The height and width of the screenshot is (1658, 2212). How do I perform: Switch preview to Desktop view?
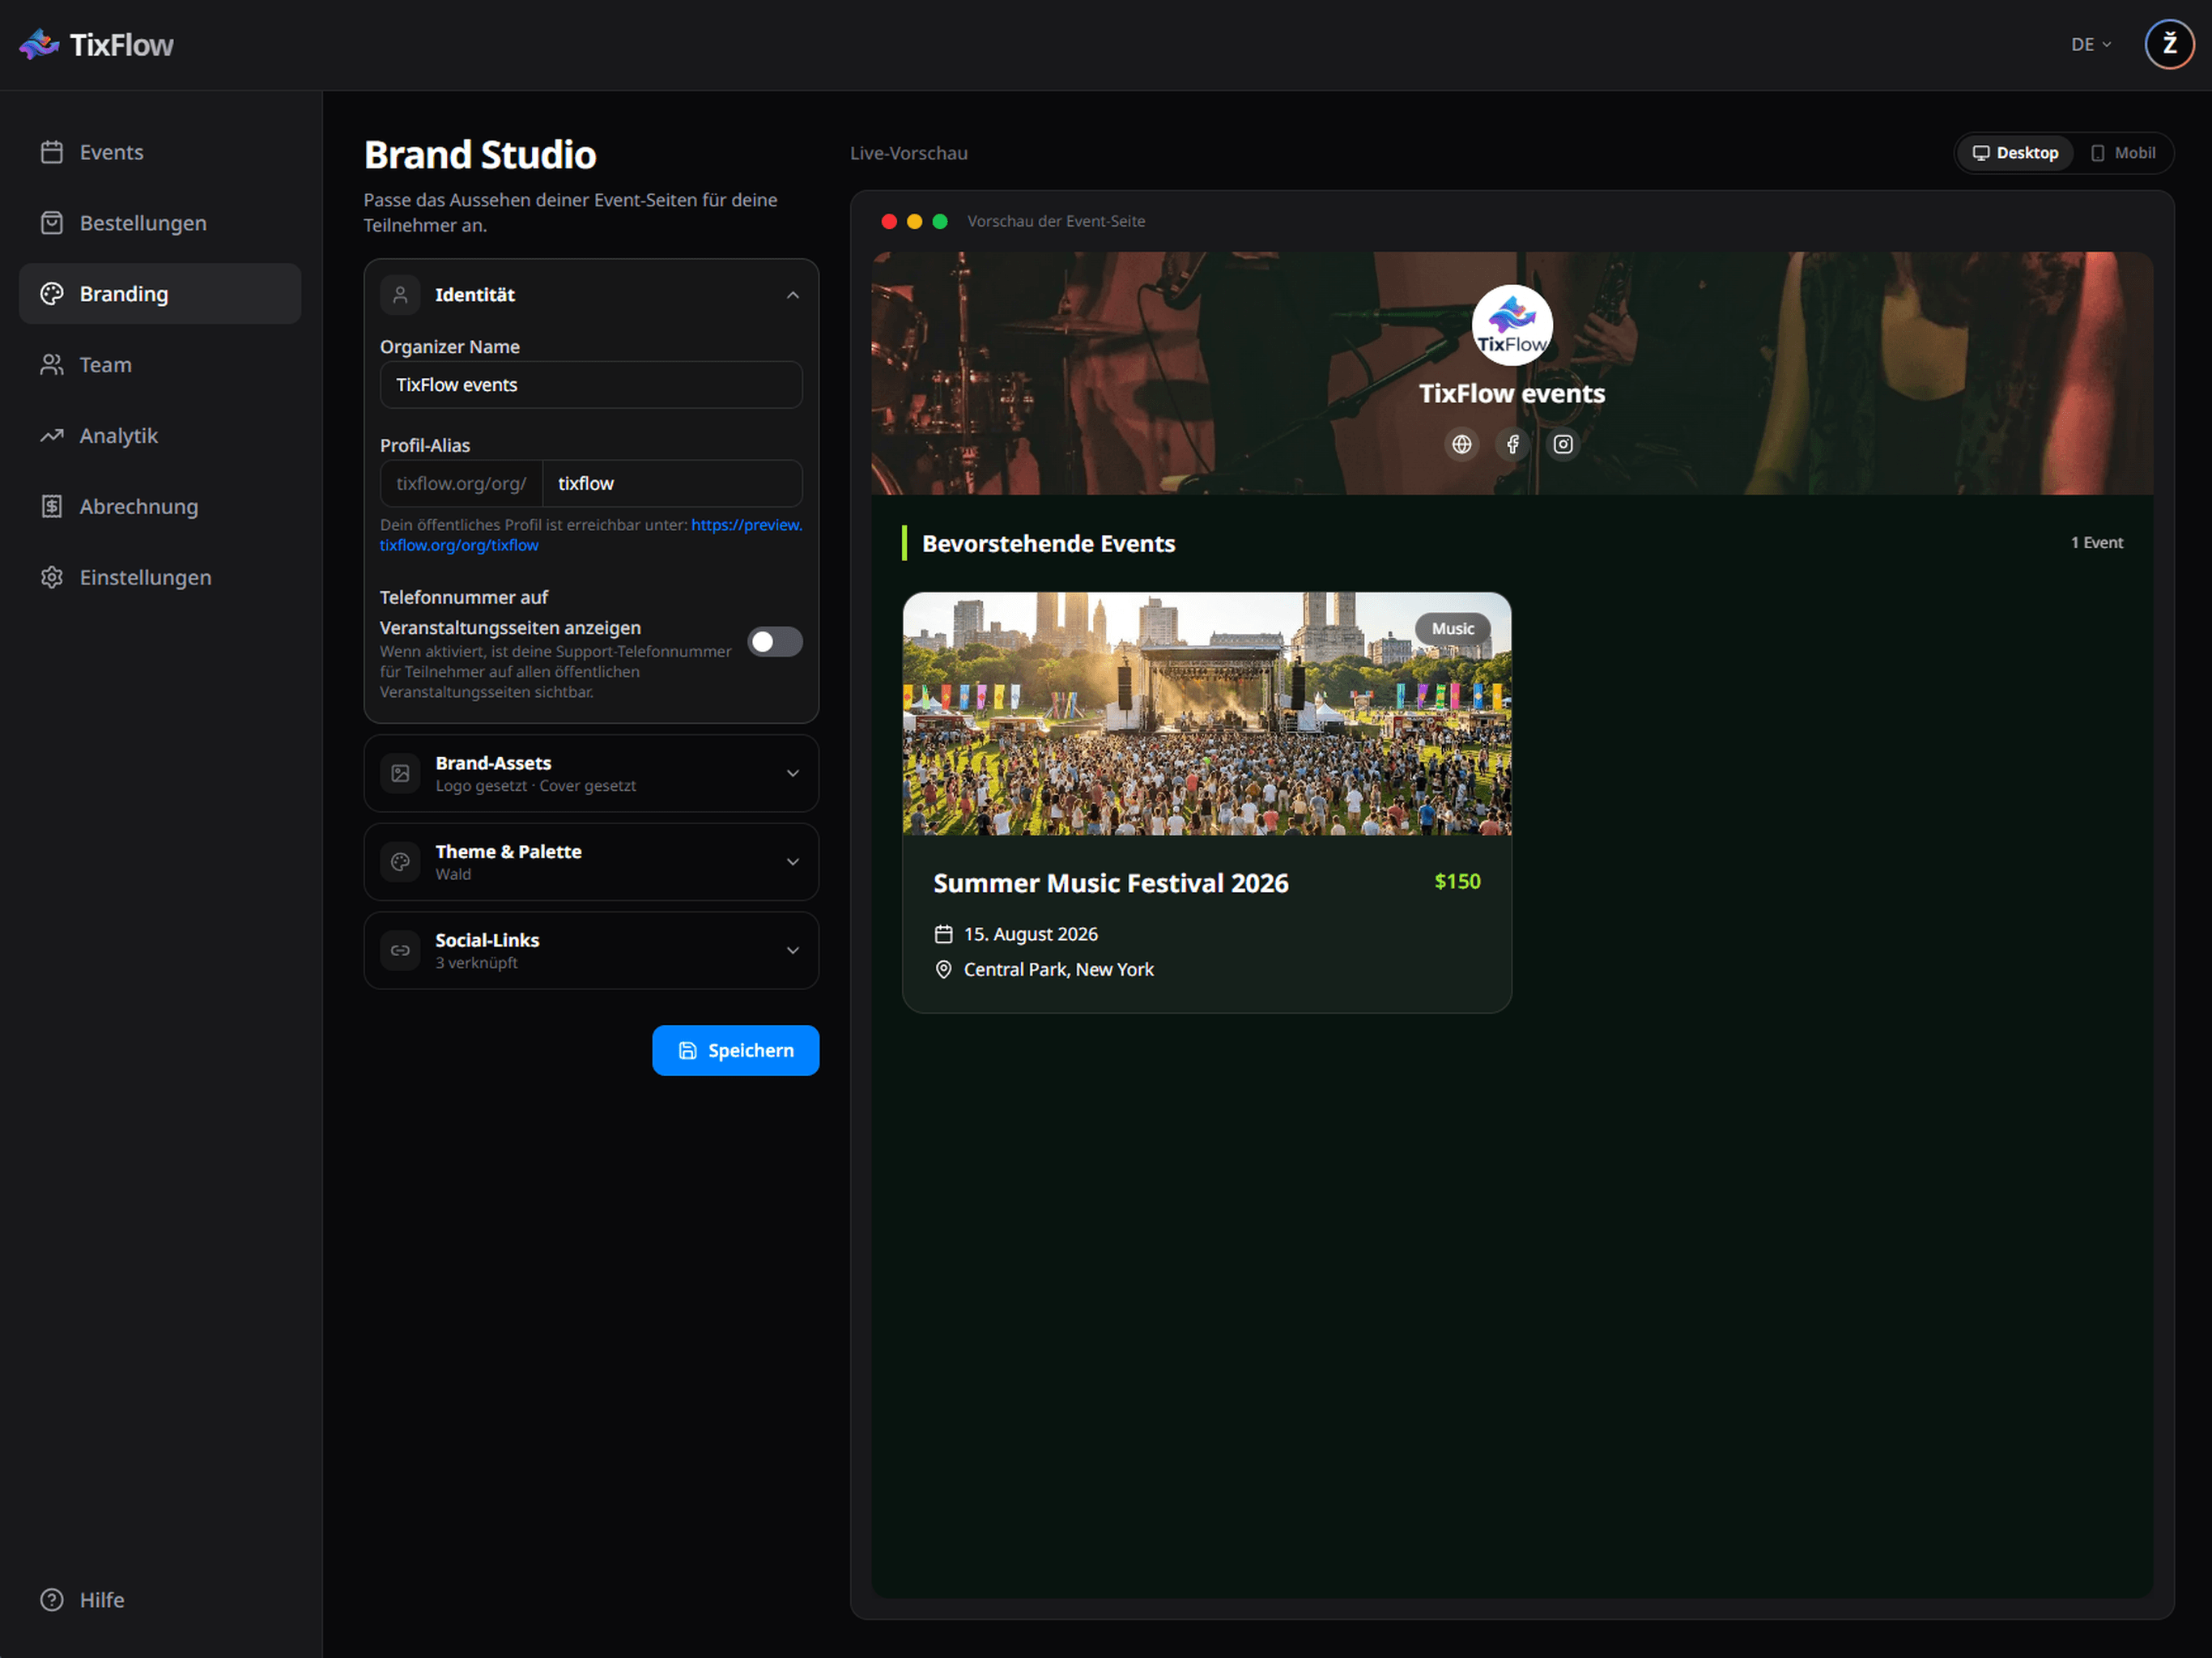pos(2015,153)
